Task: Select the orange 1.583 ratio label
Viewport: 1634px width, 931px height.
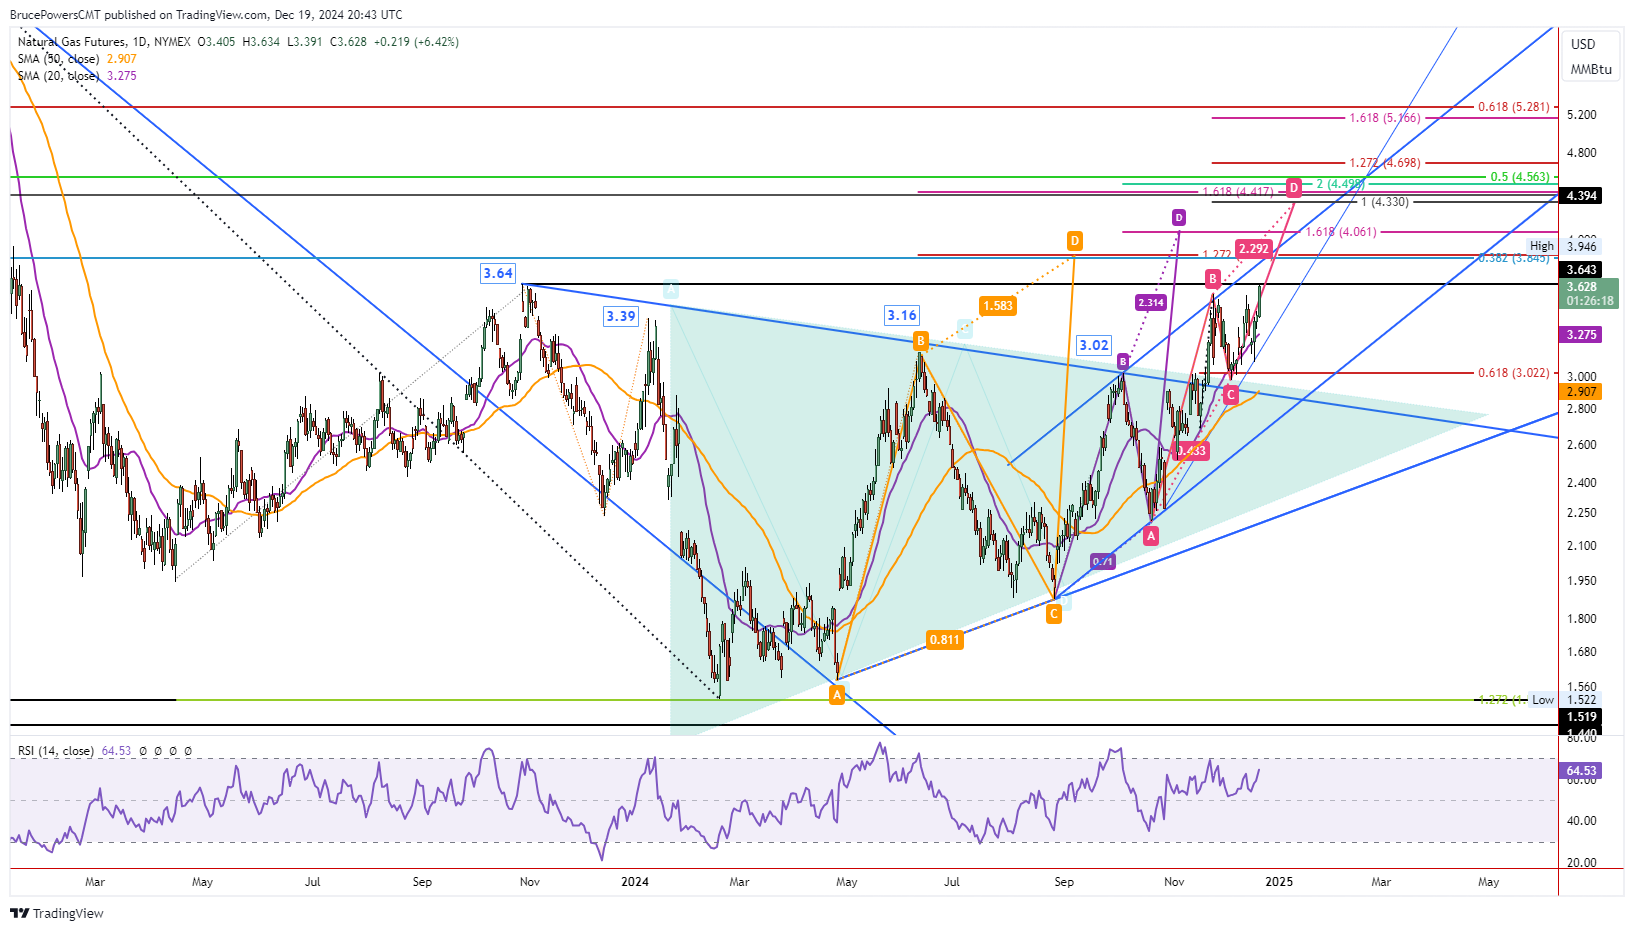Action: pyautogui.click(x=998, y=306)
